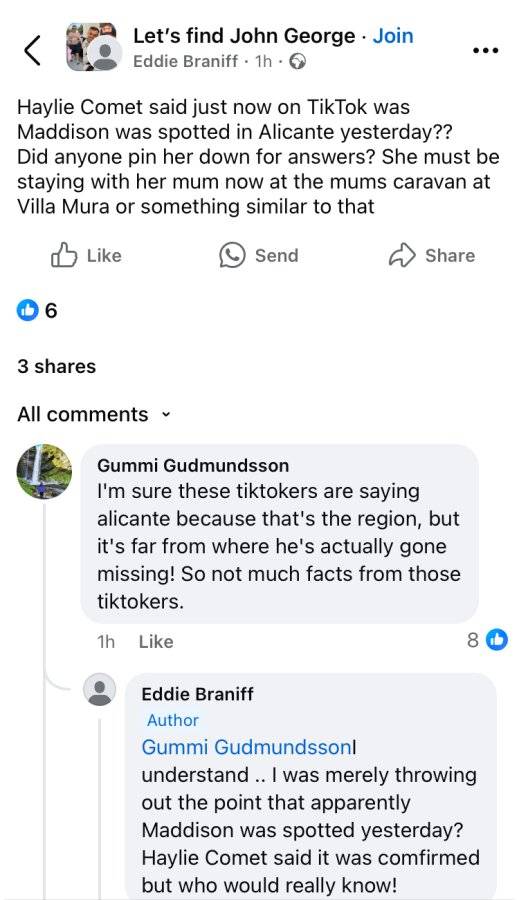Open Gummi Gudmundsson's waterfall profile picture
This screenshot has width=519, height=900.
(x=44, y=471)
